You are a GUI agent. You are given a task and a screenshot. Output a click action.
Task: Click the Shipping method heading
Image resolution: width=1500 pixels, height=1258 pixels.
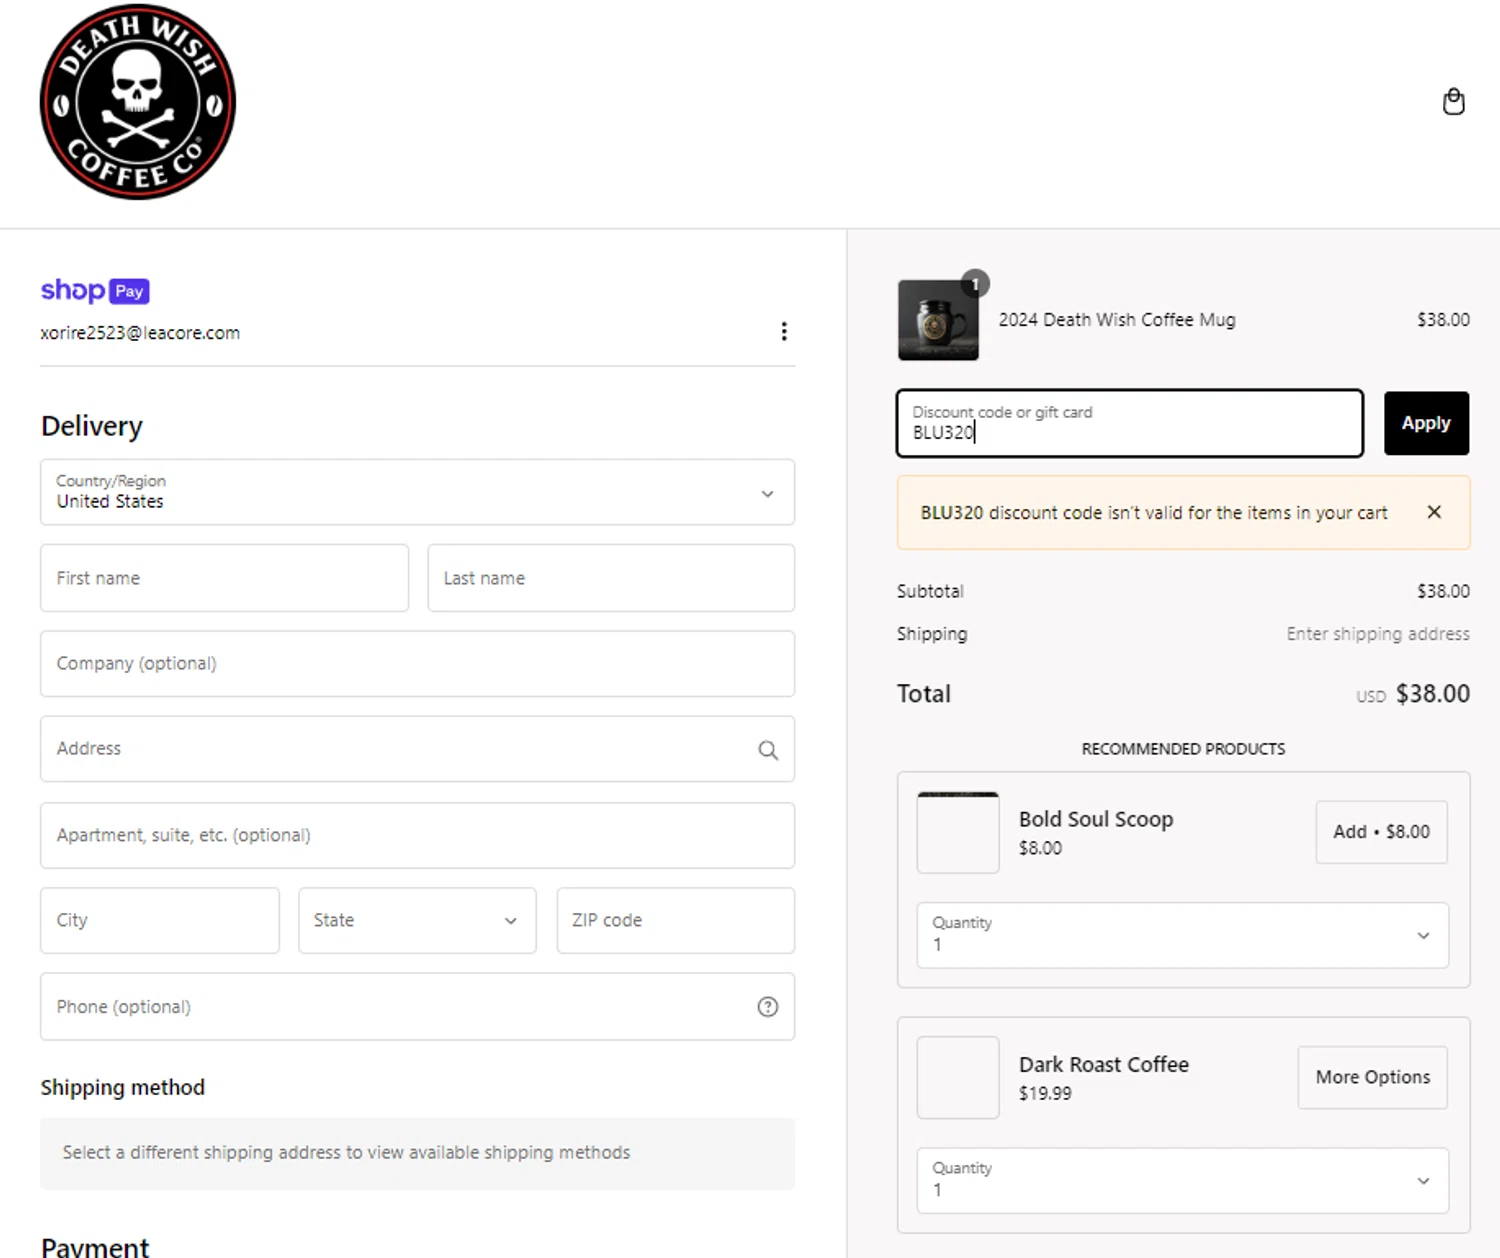(123, 1087)
